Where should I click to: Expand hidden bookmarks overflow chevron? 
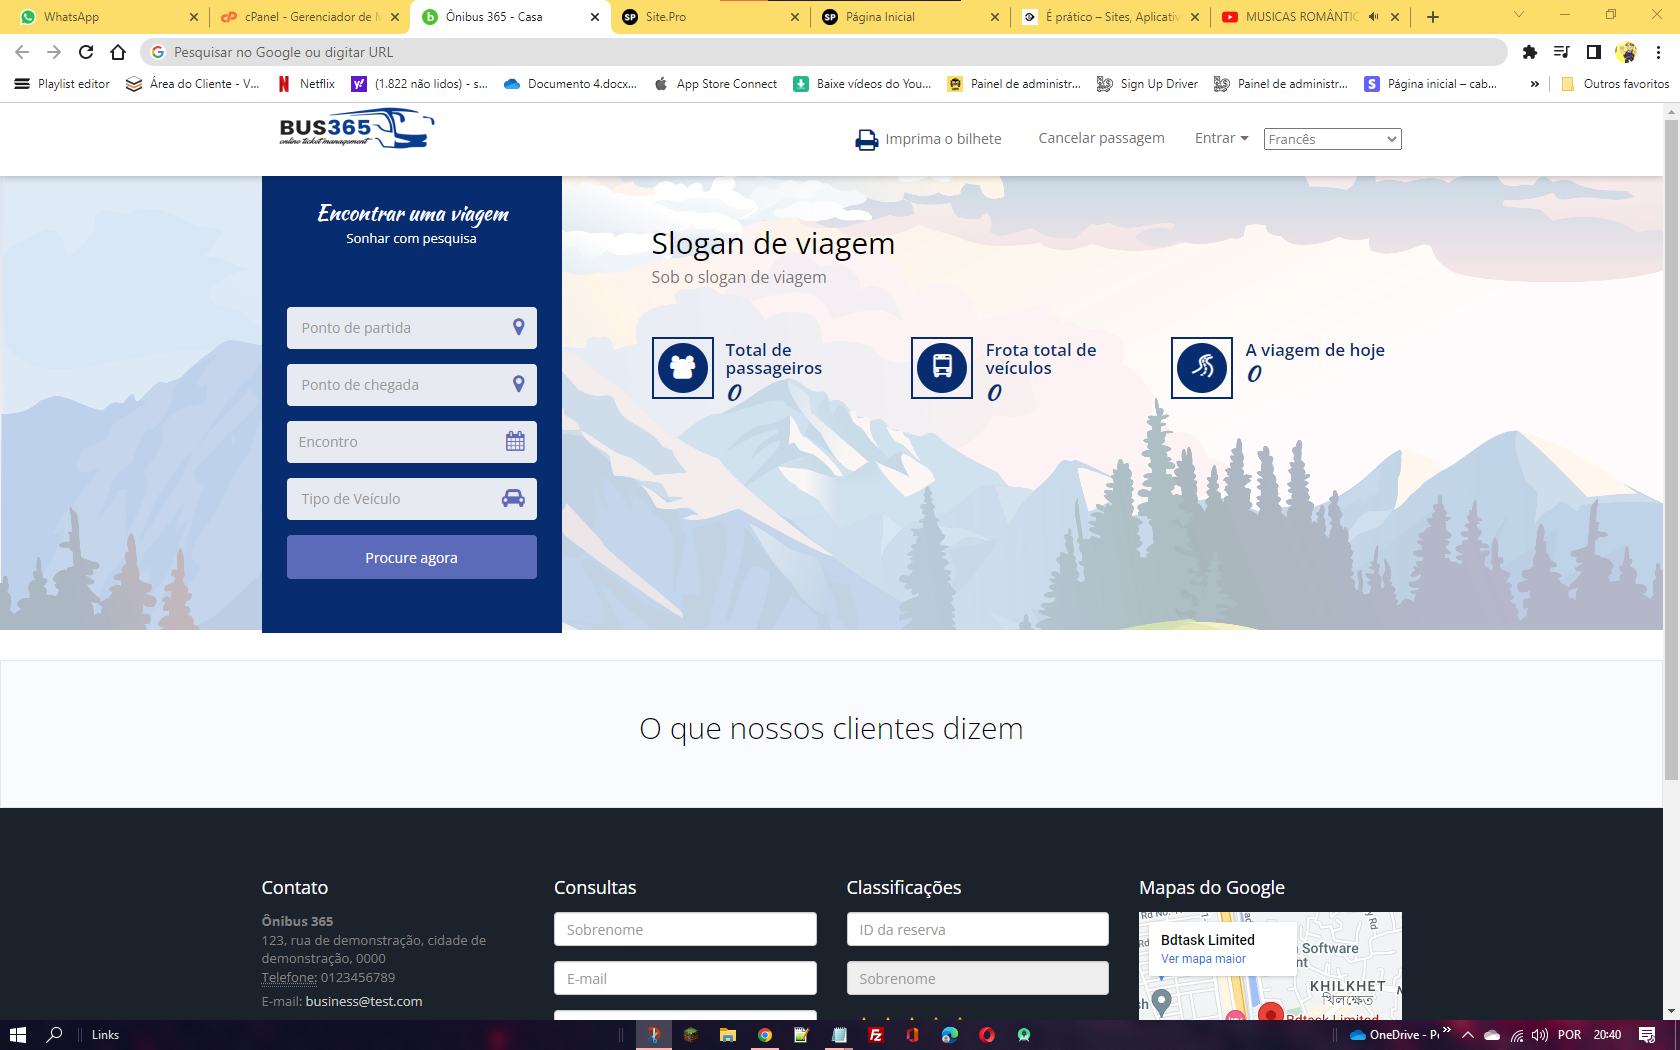point(1534,84)
